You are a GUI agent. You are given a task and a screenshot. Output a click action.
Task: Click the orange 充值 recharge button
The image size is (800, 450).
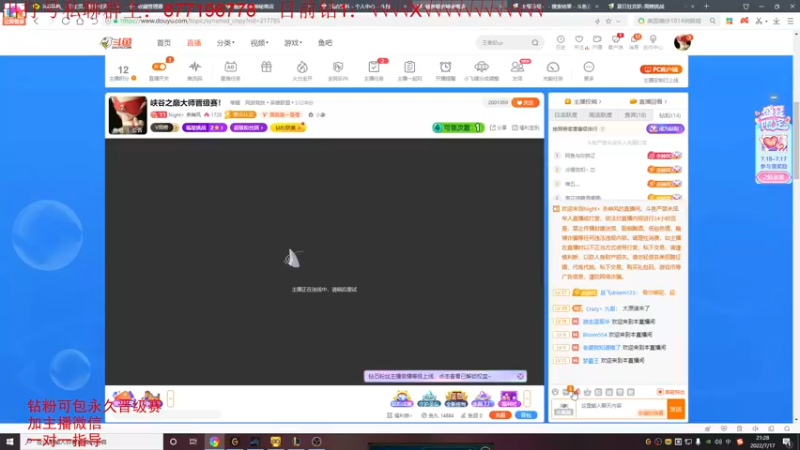[x=500, y=415]
